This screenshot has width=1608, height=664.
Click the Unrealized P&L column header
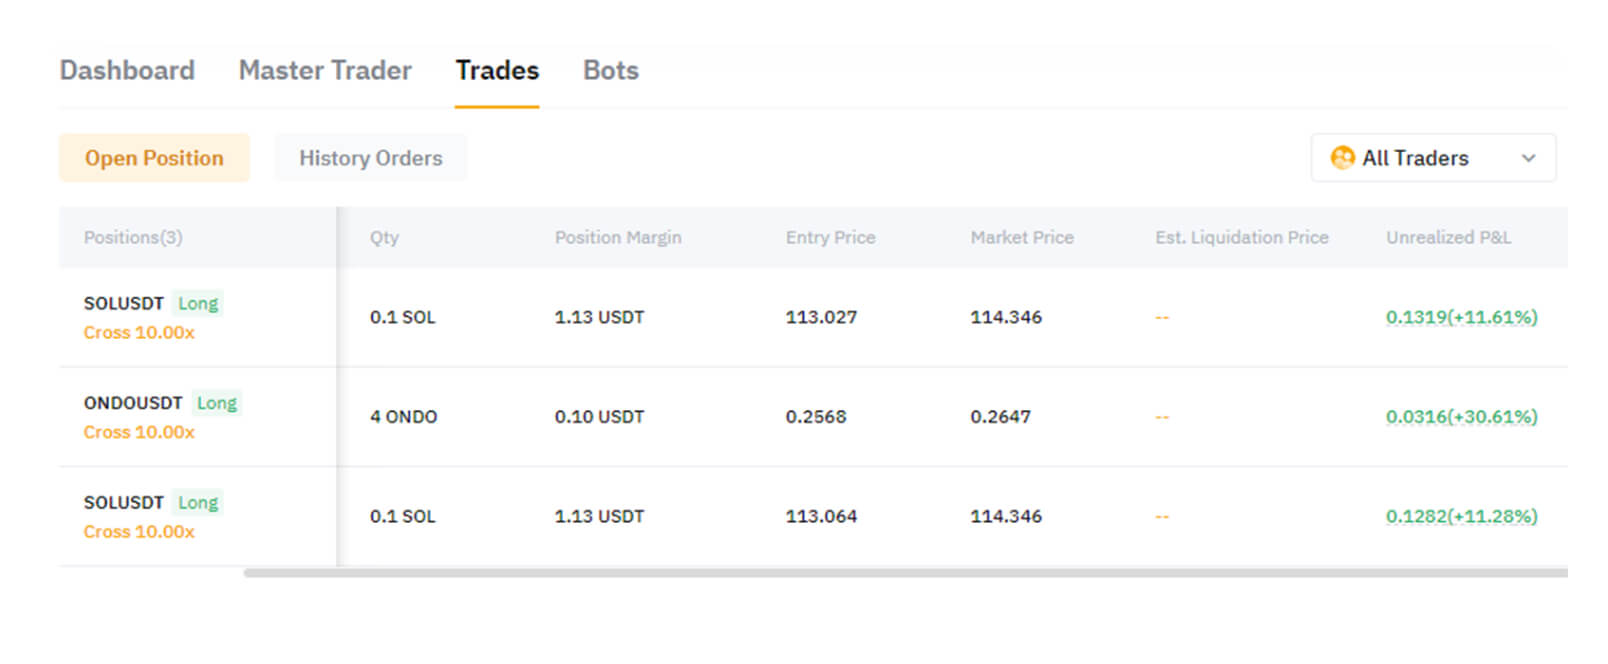pyautogui.click(x=1448, y=238)
